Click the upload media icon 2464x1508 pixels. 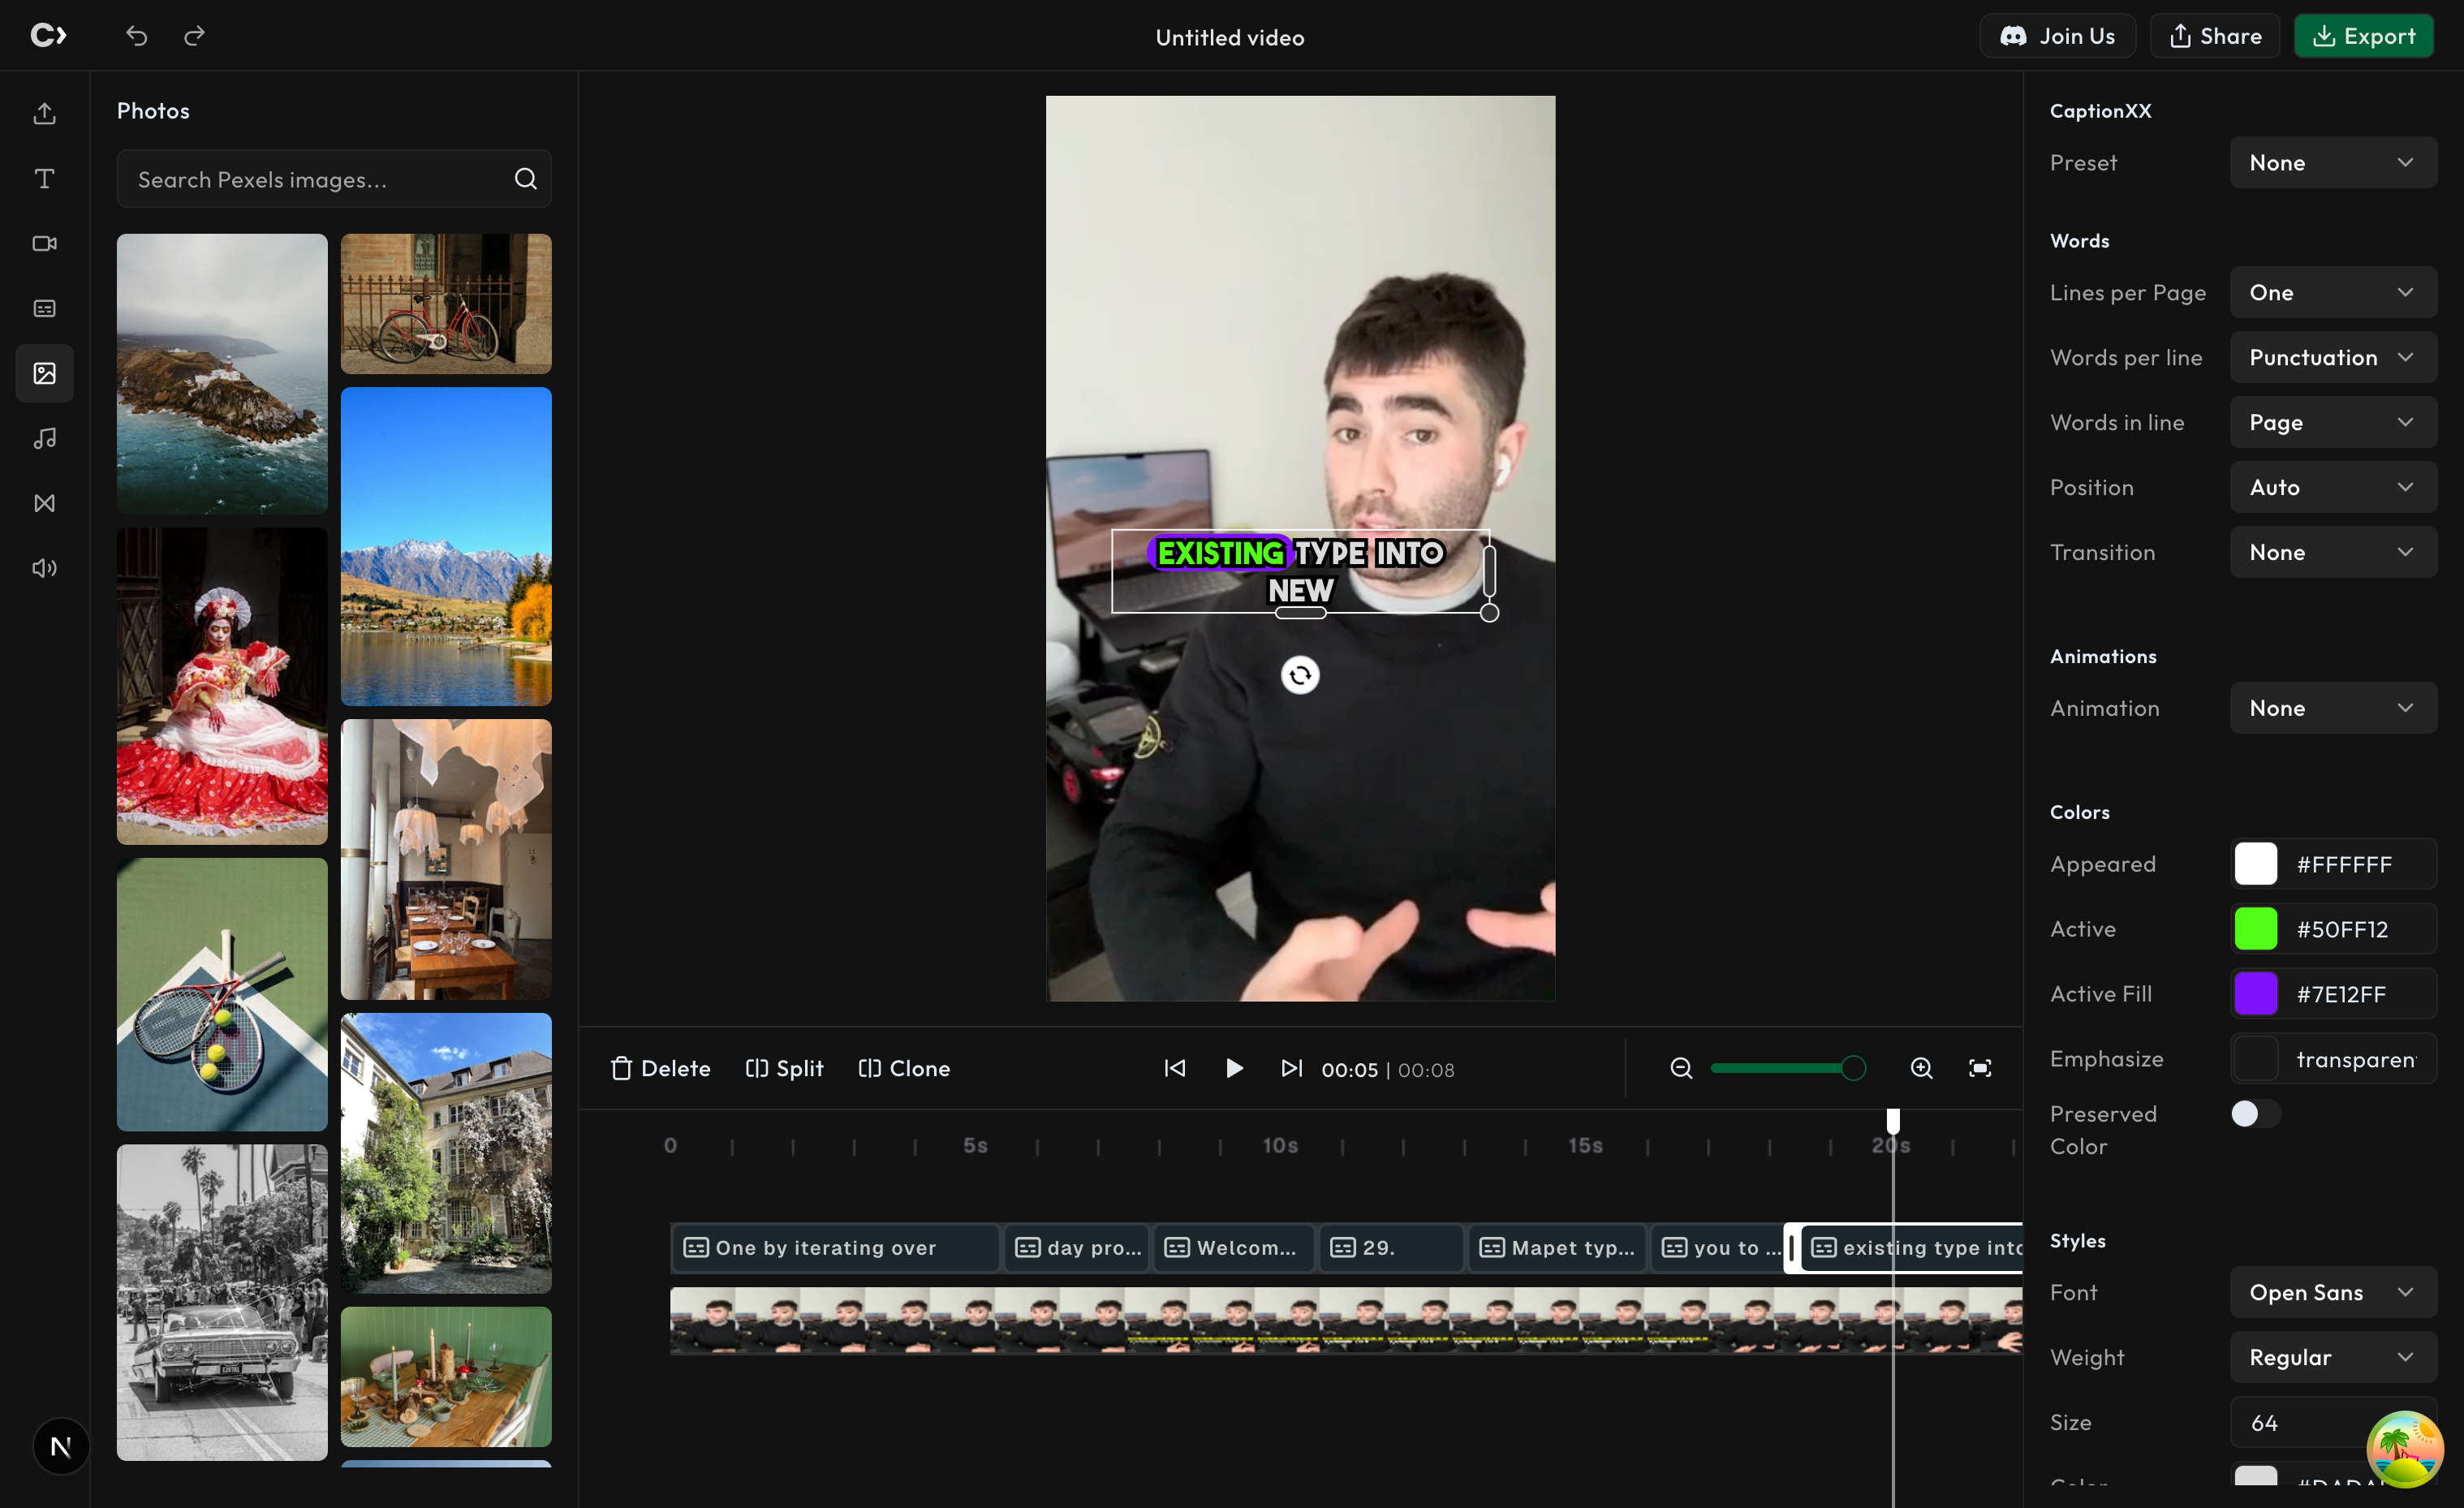tap(44, 113)
